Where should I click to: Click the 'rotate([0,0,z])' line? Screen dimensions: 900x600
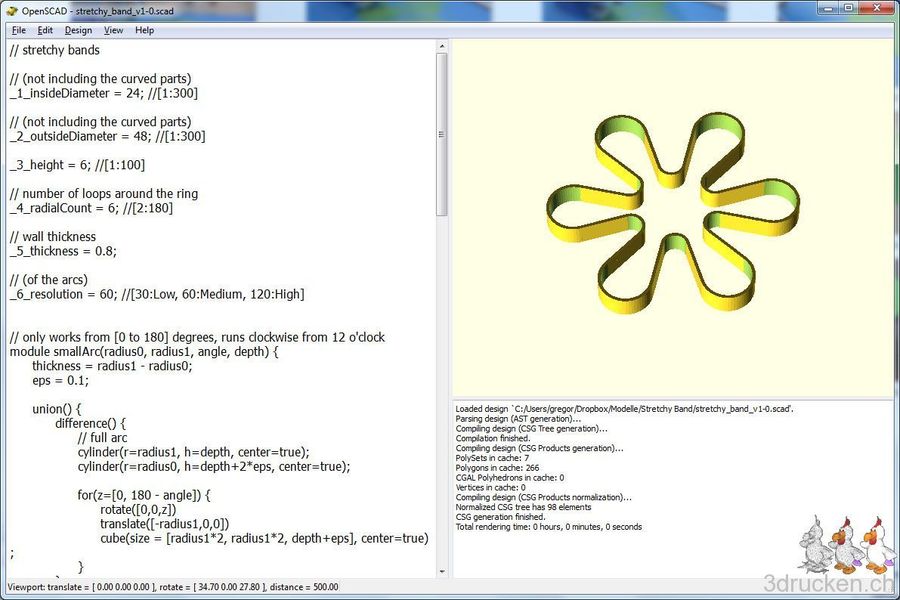point(138,509)
